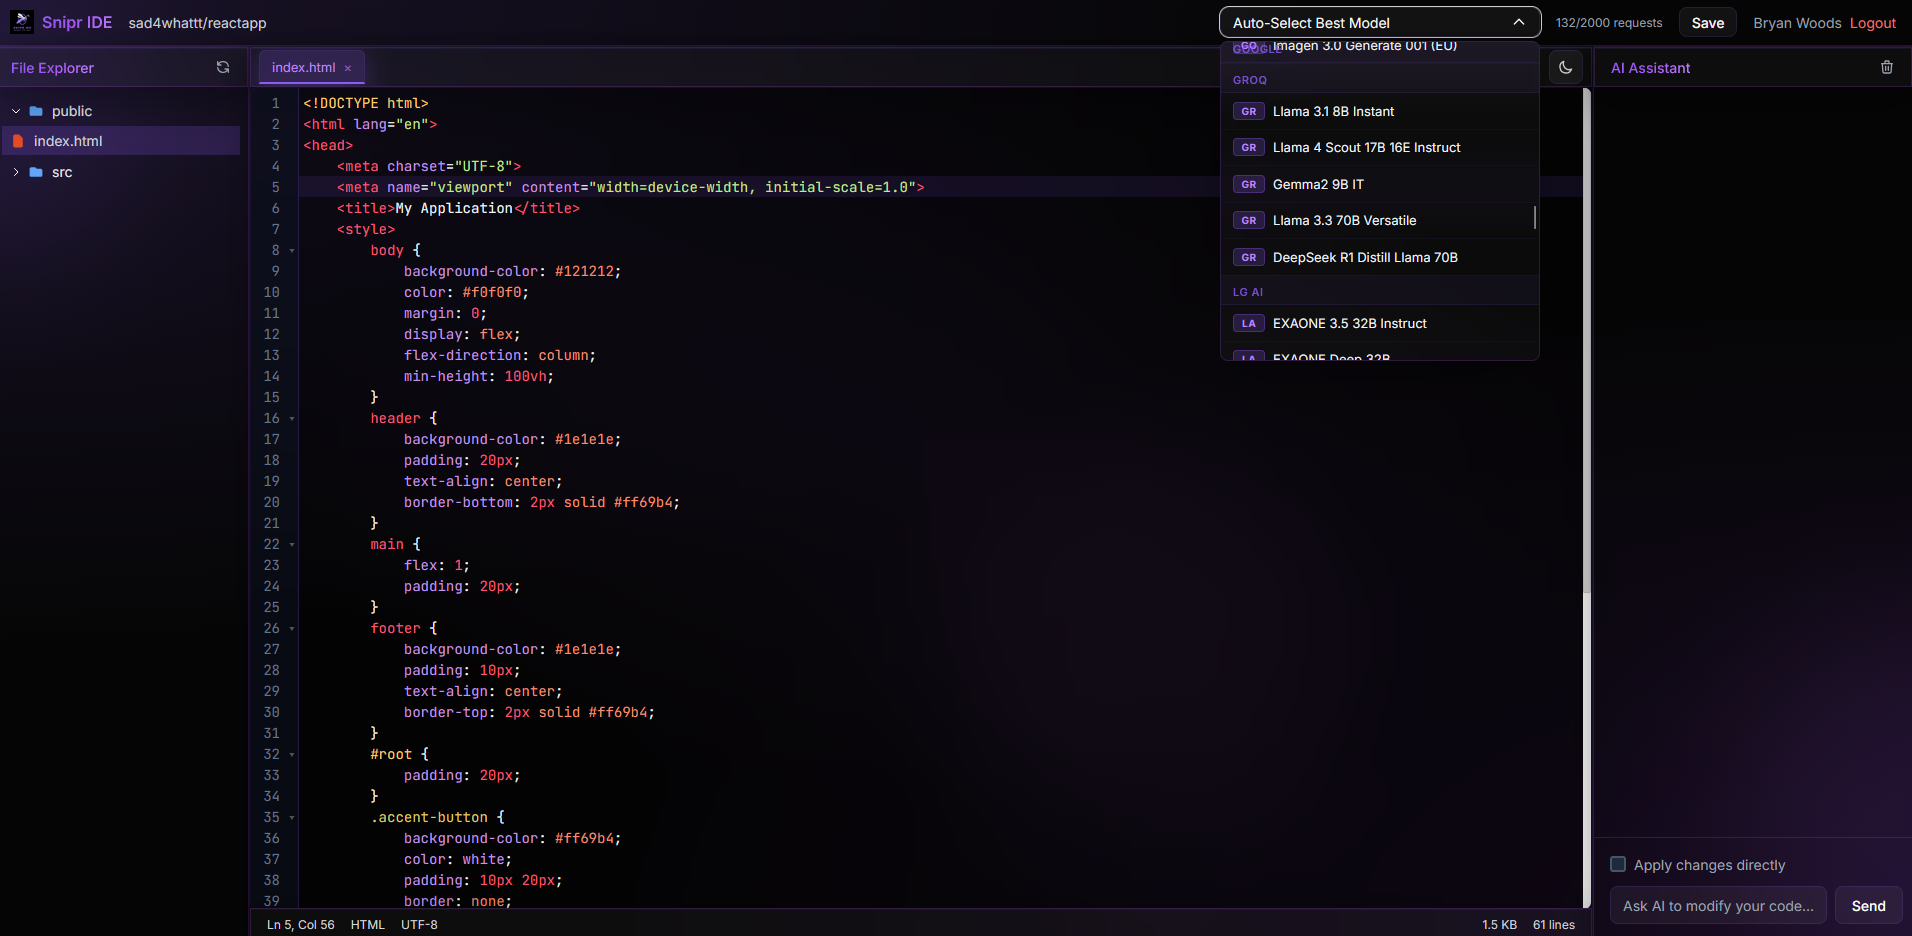Screen dimensions: 1912x936
Task: Collapse the Auto-Select Best Model dropdown
Action: tap(1519, 22)
